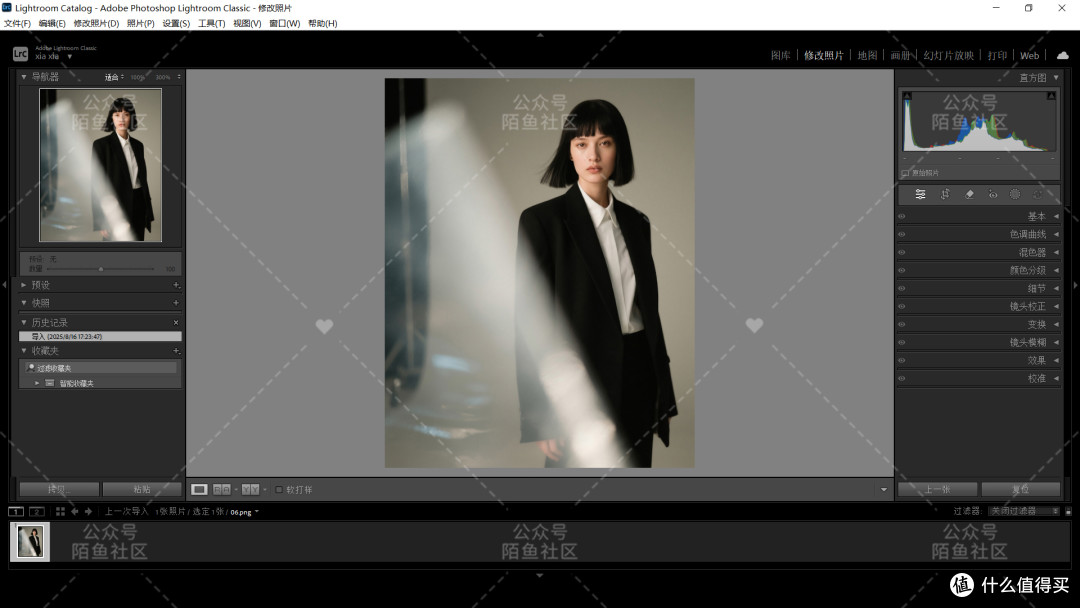Add a collection with the 收藏夹 plus icon

click(176, 351)
